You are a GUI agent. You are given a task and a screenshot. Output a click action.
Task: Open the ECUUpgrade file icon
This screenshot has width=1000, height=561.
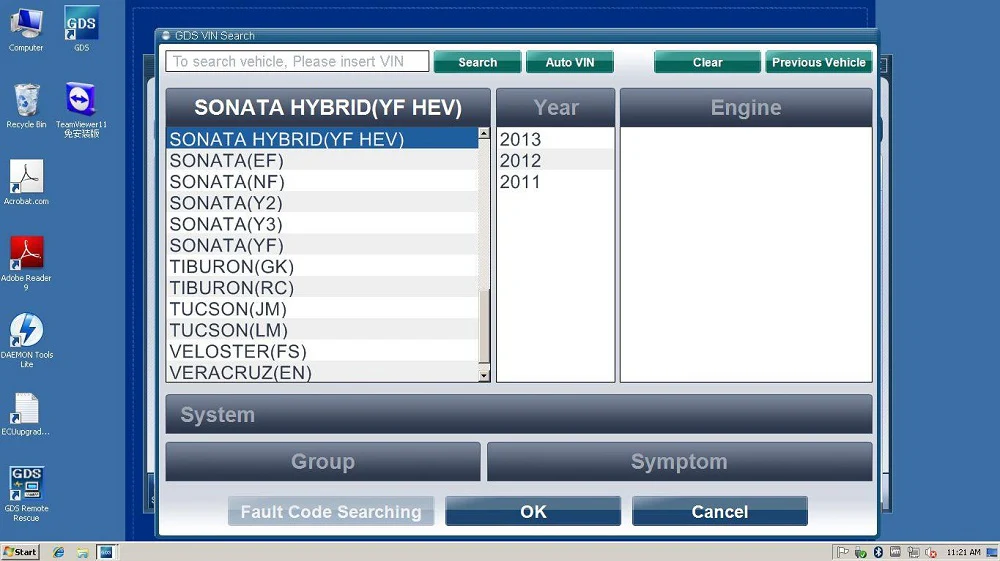(26, 409)
